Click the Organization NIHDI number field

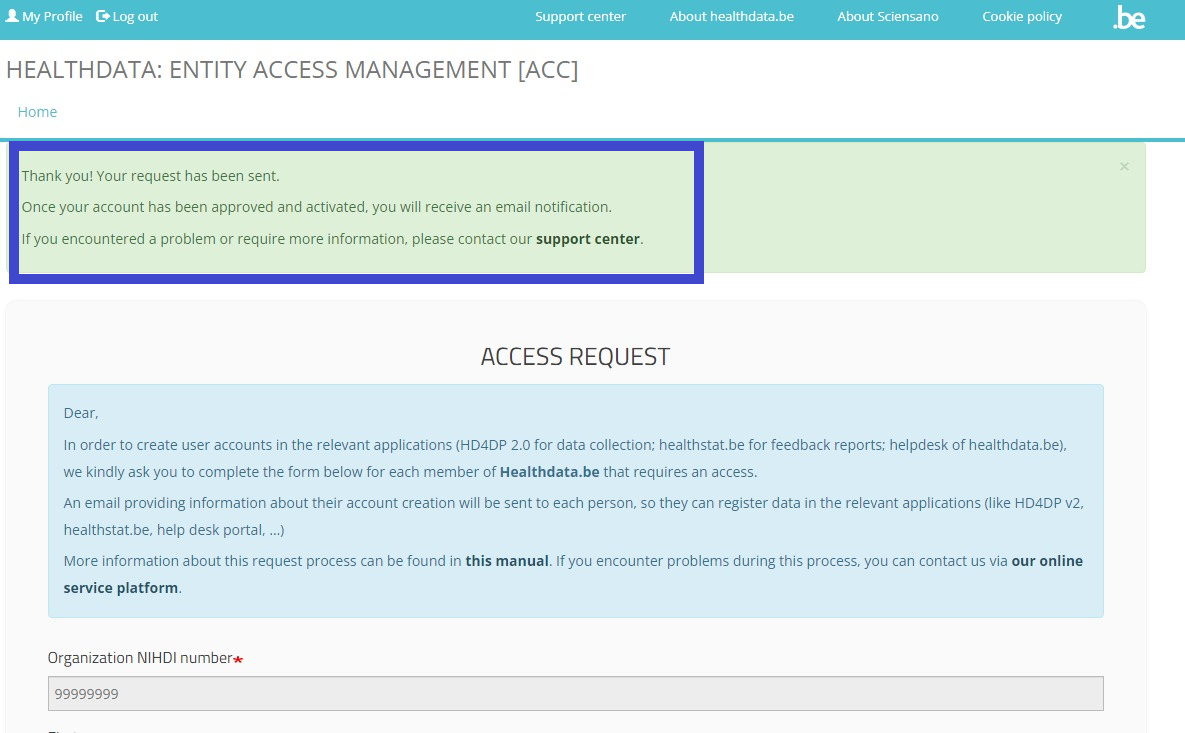pos(575,693)
